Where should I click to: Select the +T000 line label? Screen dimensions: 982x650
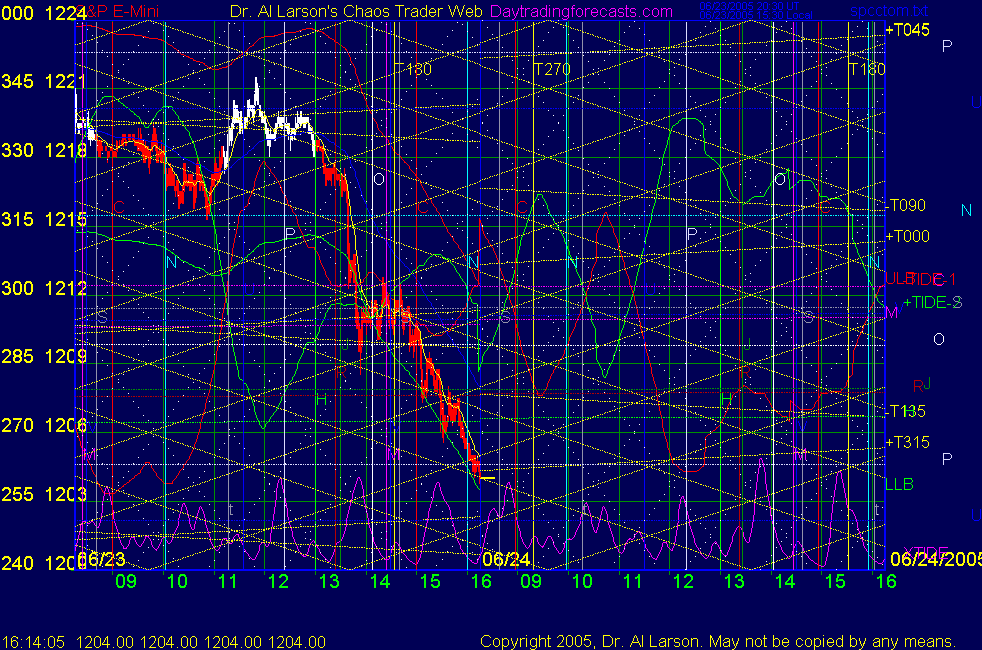(907, 236)
